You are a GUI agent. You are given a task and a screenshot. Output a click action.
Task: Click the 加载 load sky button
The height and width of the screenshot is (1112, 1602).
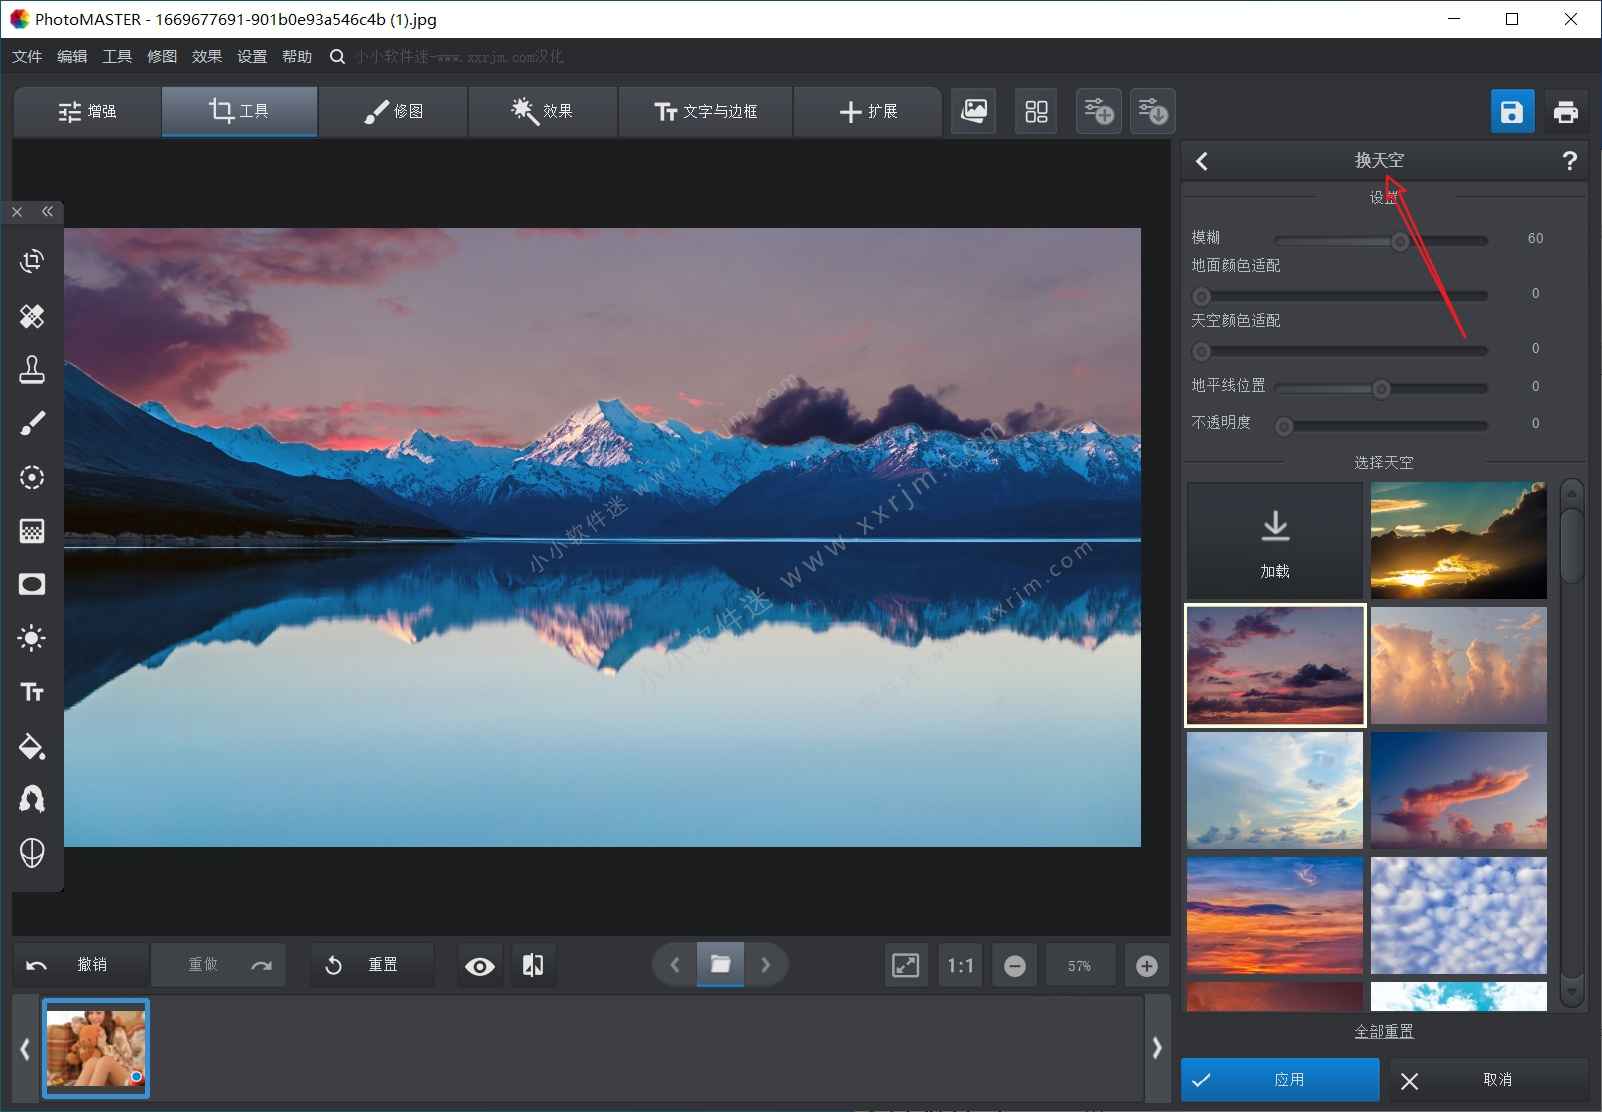pos(1275,541)
